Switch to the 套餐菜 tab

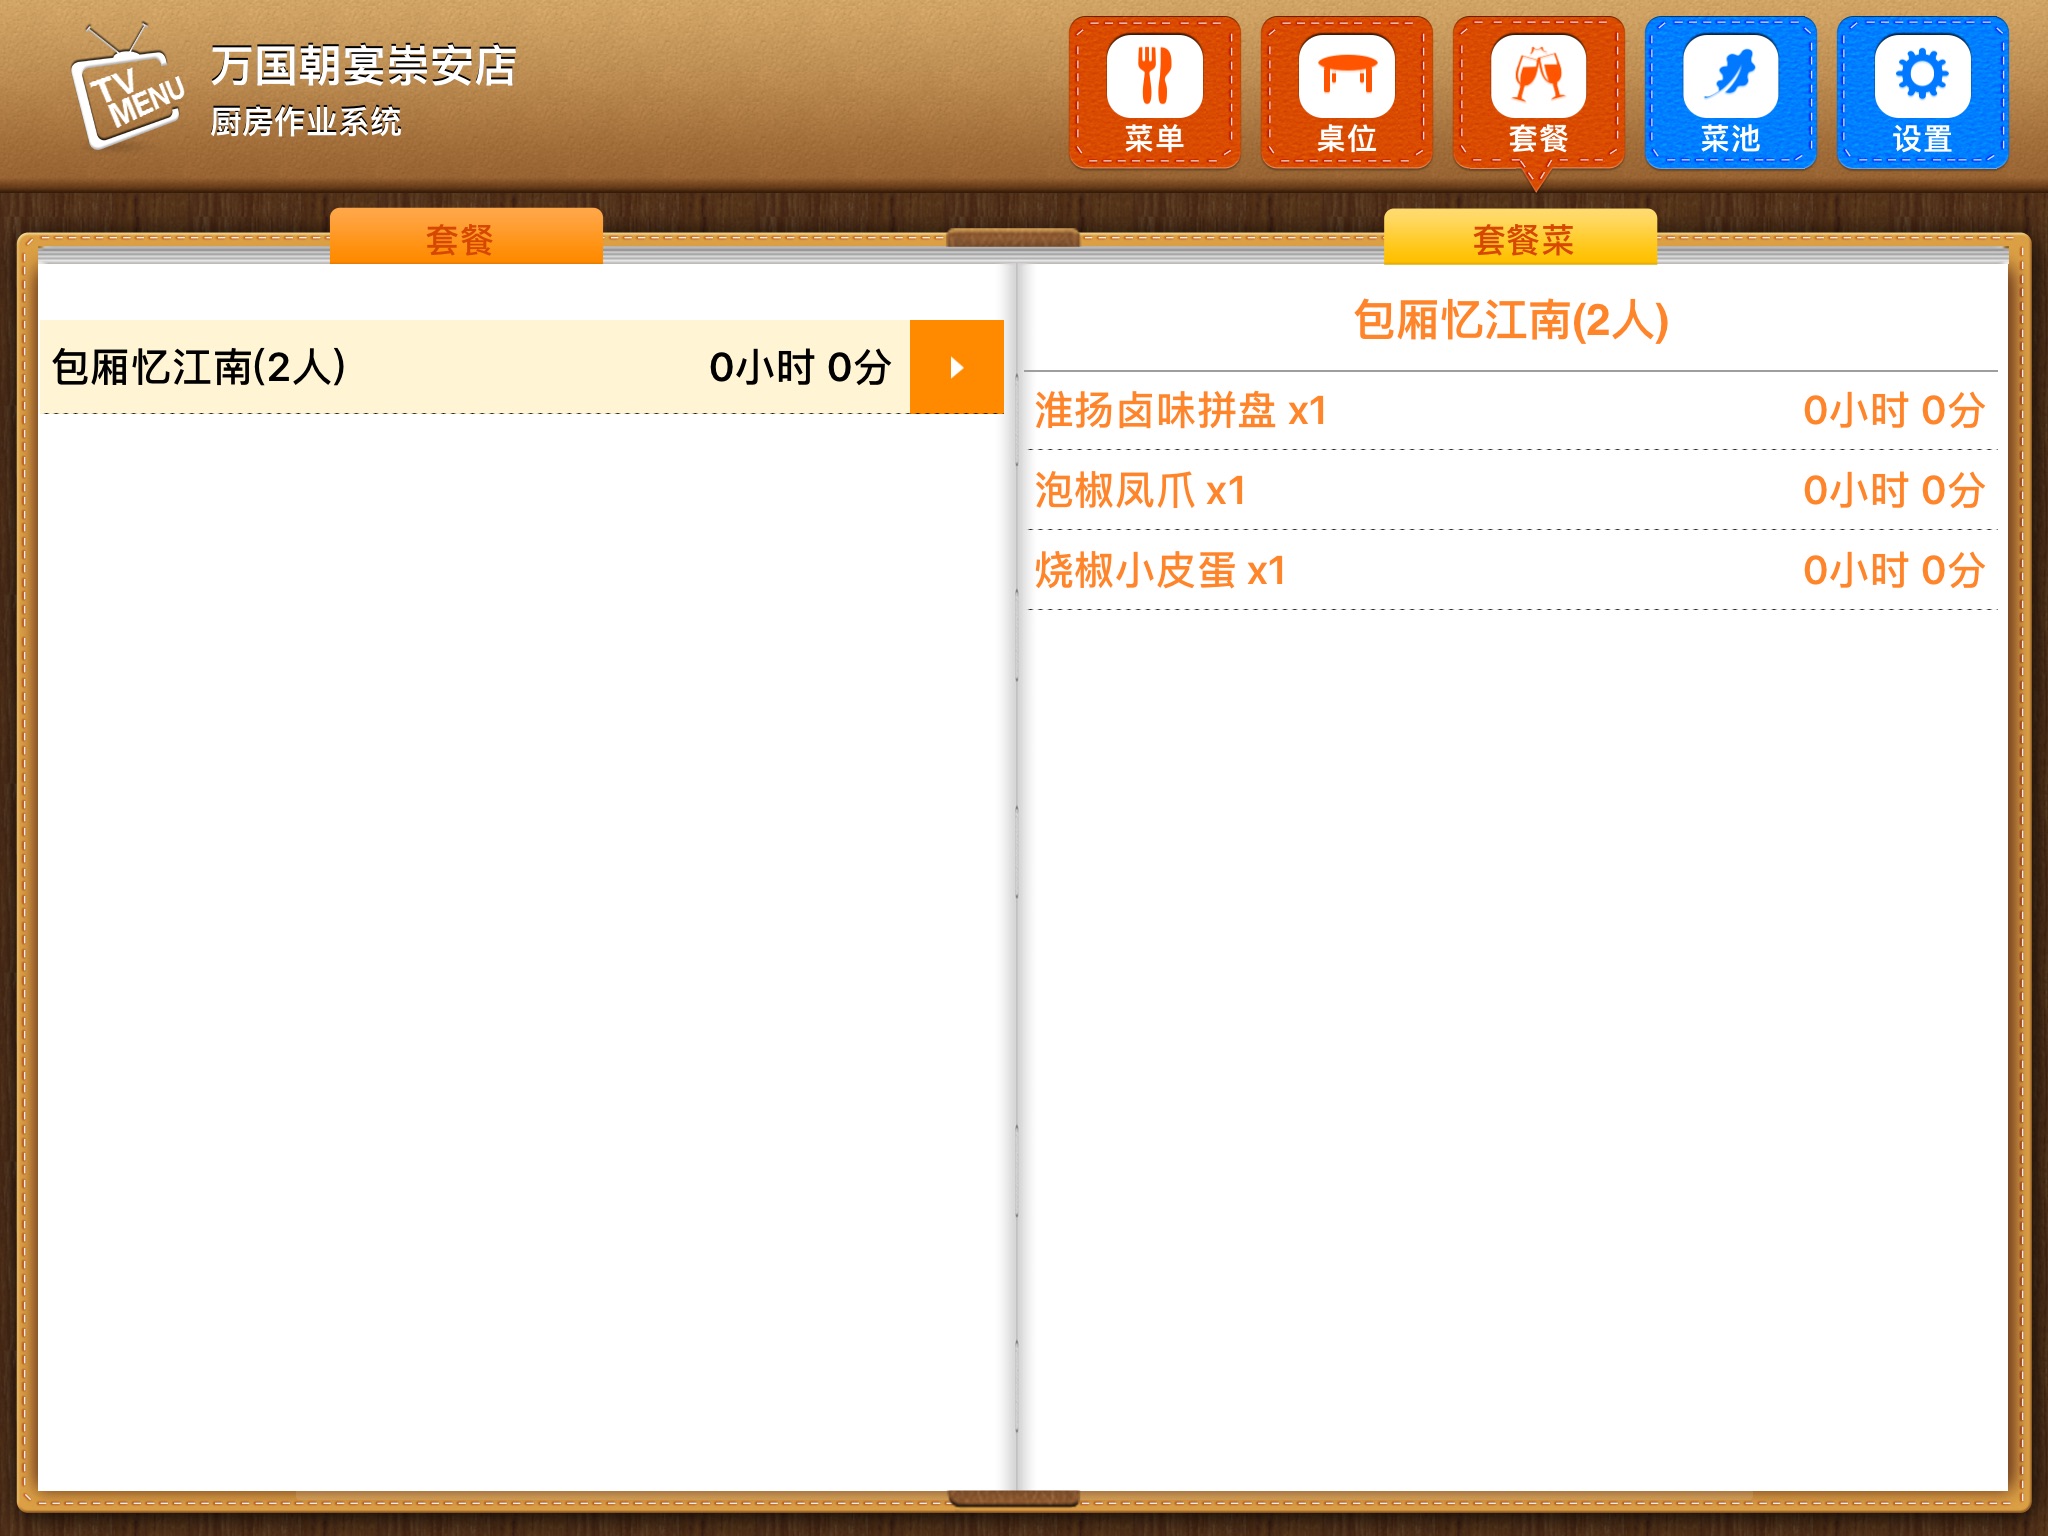(x=1521, y=238)
